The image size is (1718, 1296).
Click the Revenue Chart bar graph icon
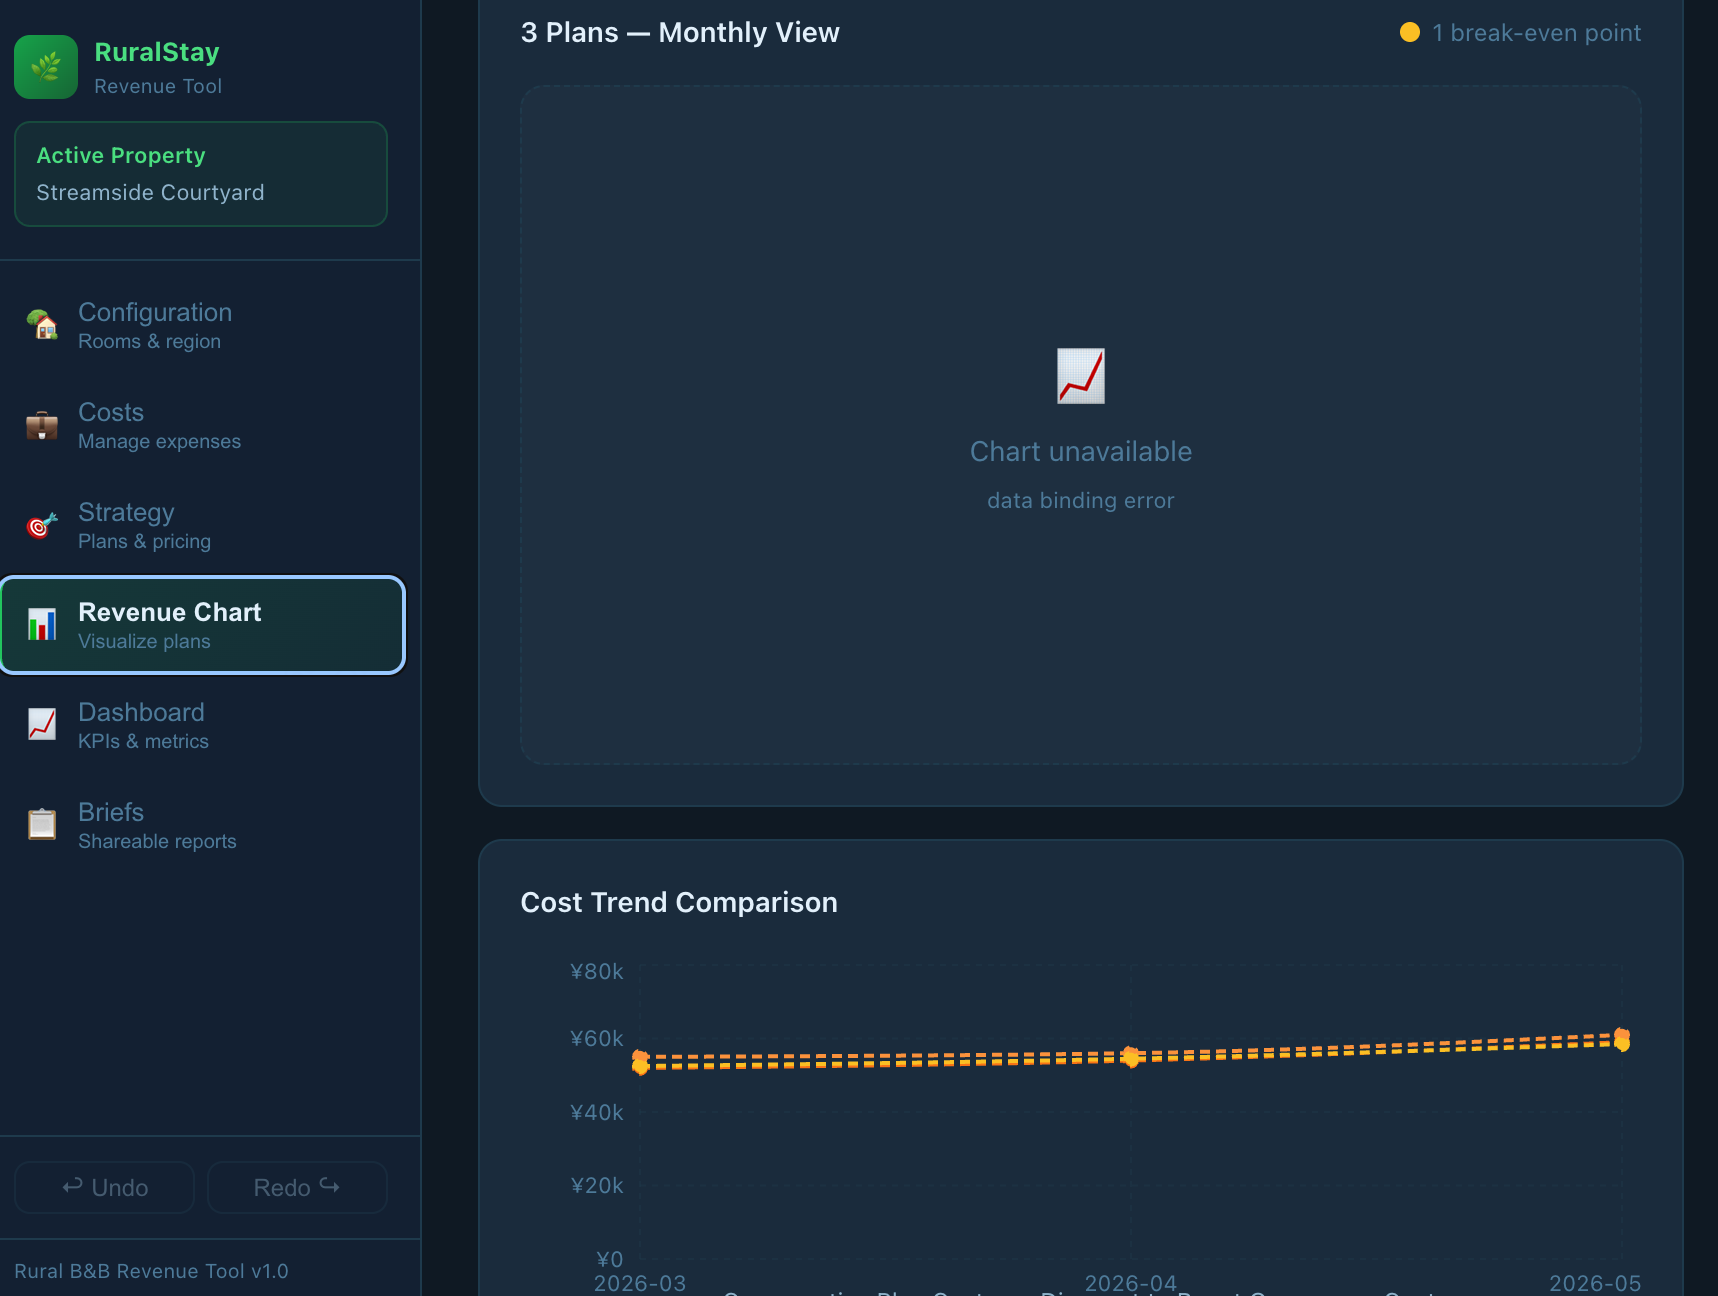click(x=42, y=625)
